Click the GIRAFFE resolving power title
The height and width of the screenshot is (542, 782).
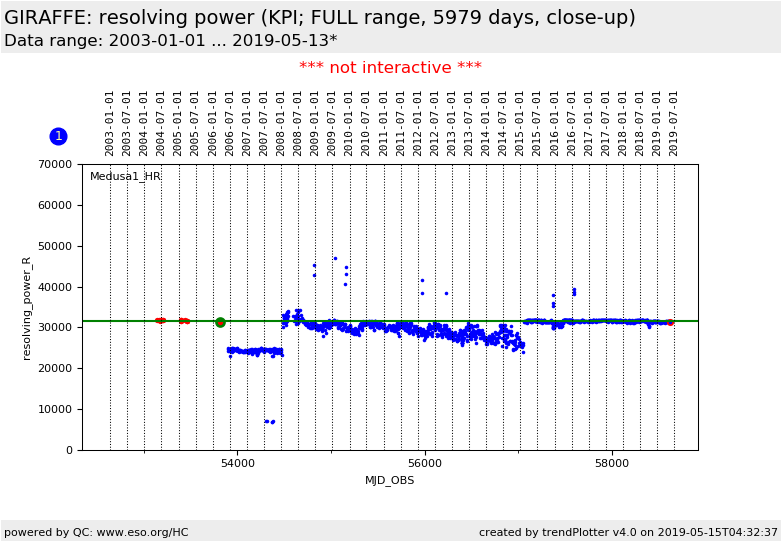tap(320, 18)
